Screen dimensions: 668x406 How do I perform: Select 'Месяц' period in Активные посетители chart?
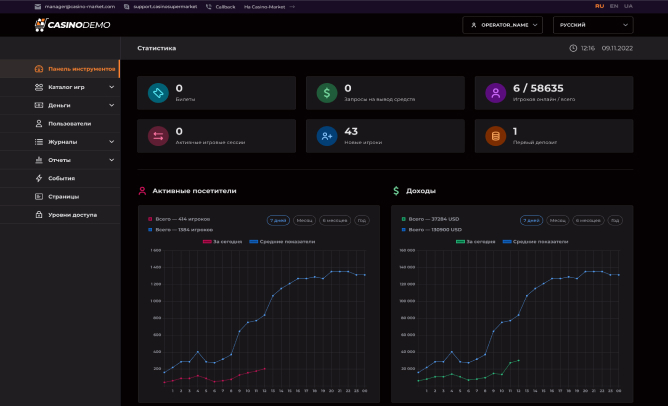306,220
